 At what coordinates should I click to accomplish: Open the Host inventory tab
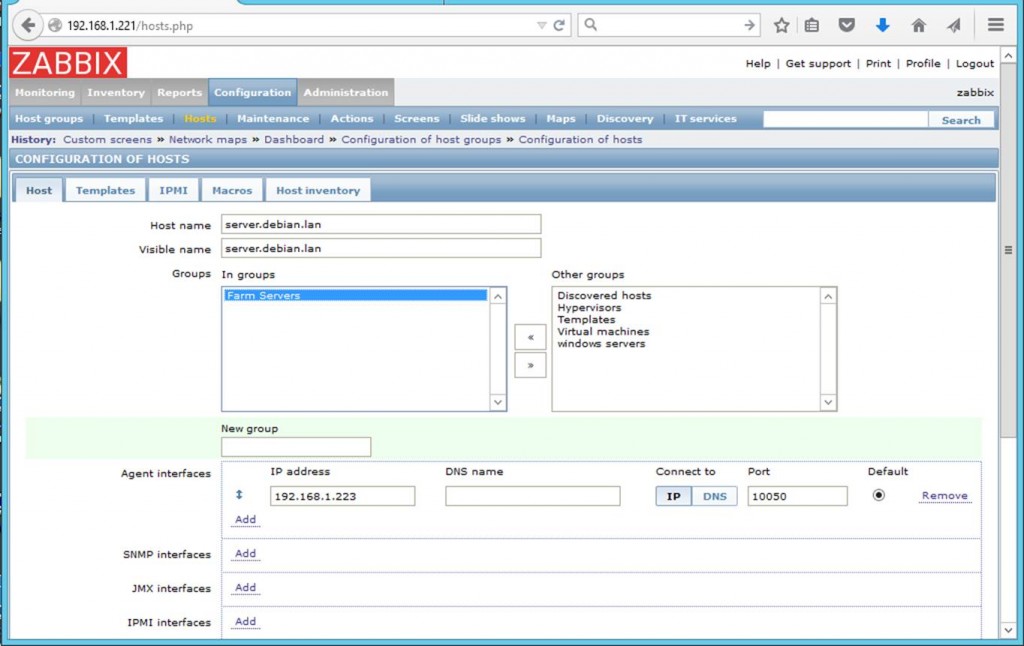tap(317, 190)
